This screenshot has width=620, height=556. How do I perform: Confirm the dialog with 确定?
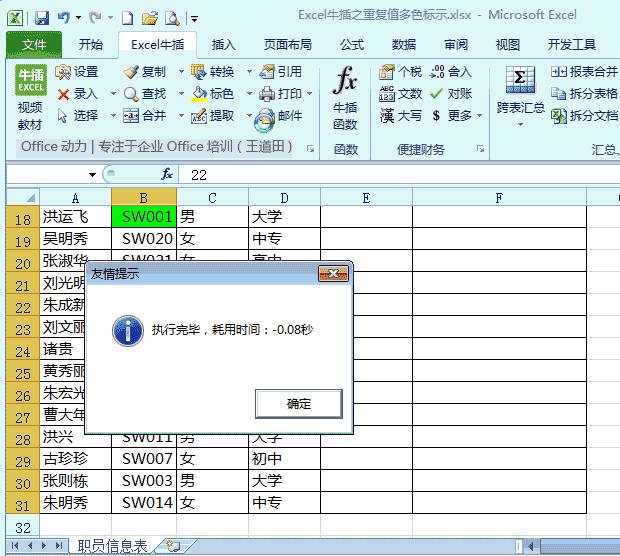(x=299, y=404)
